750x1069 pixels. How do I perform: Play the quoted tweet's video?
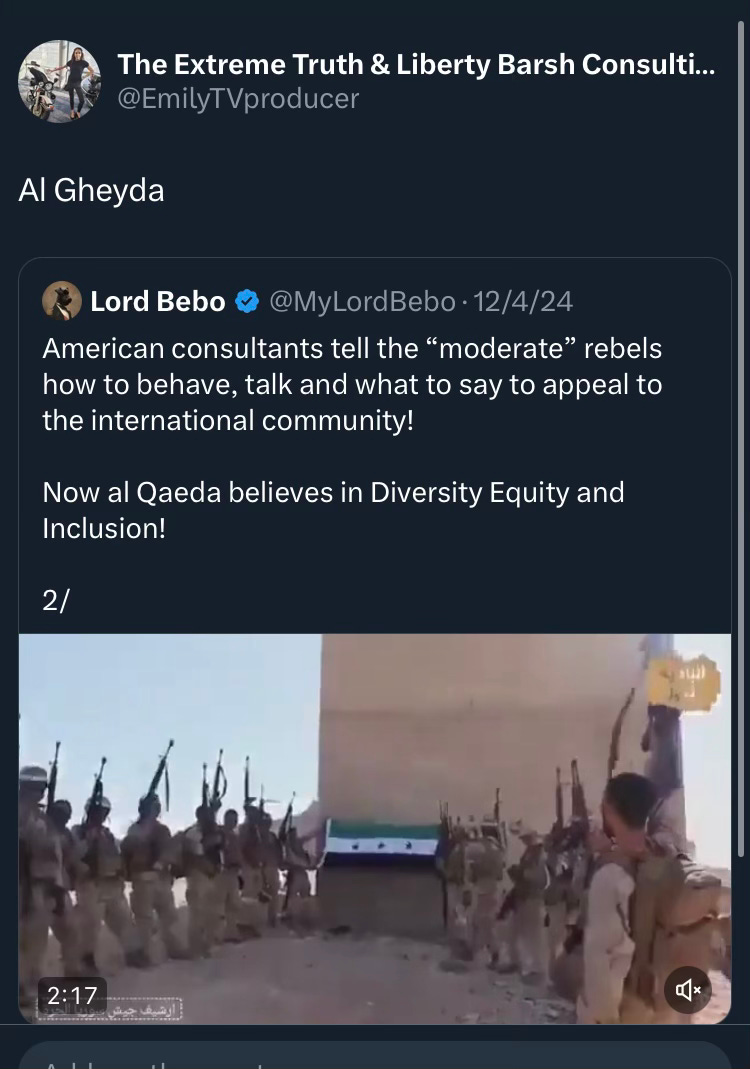[x=375, y=829]
